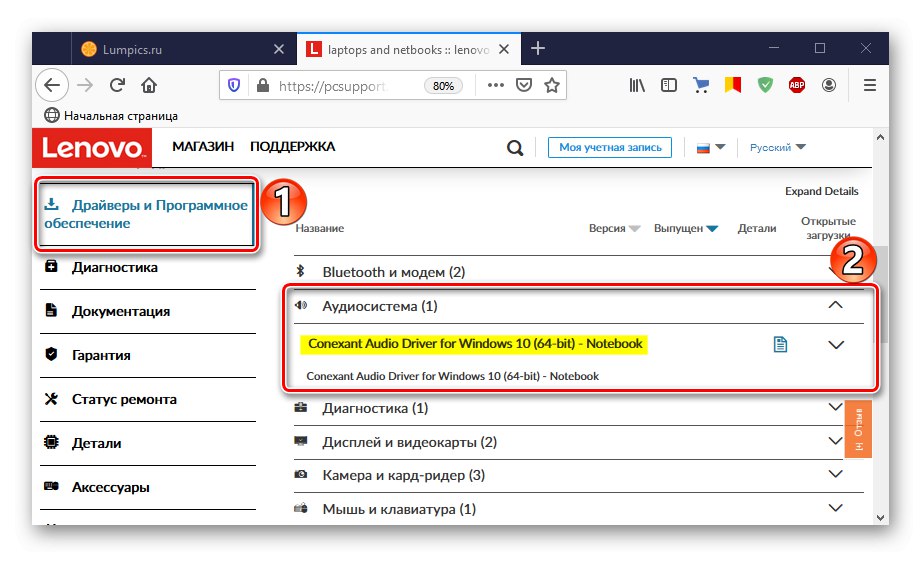Sort by Выпущен column
This screenshot has width=921, height=565.
tap(685, 228)
